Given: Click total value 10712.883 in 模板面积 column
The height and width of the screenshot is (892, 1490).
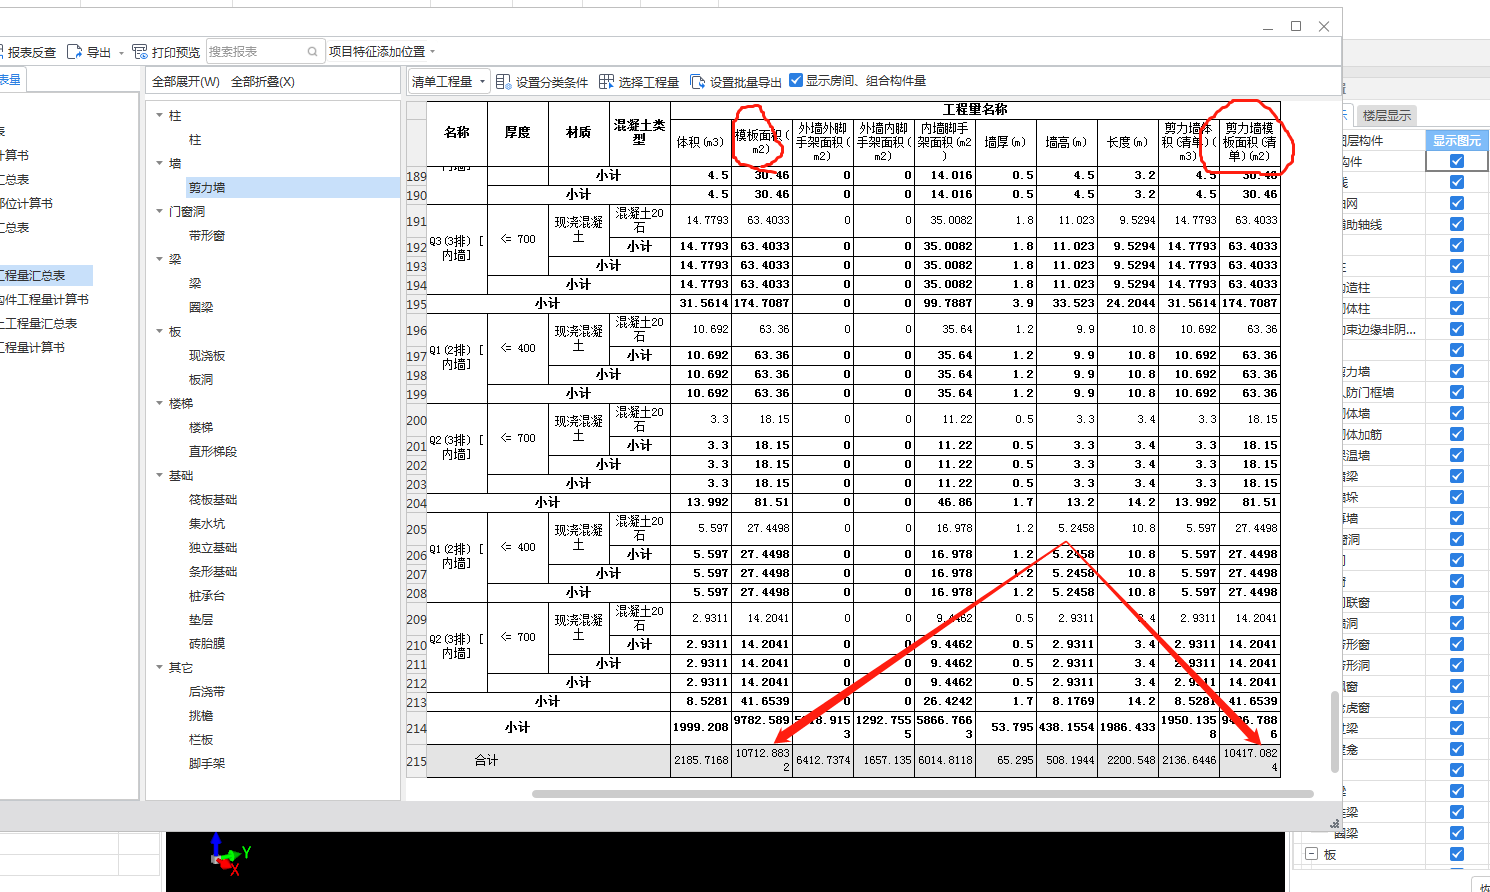Looking at the screenshot, I should click(762, 760).
